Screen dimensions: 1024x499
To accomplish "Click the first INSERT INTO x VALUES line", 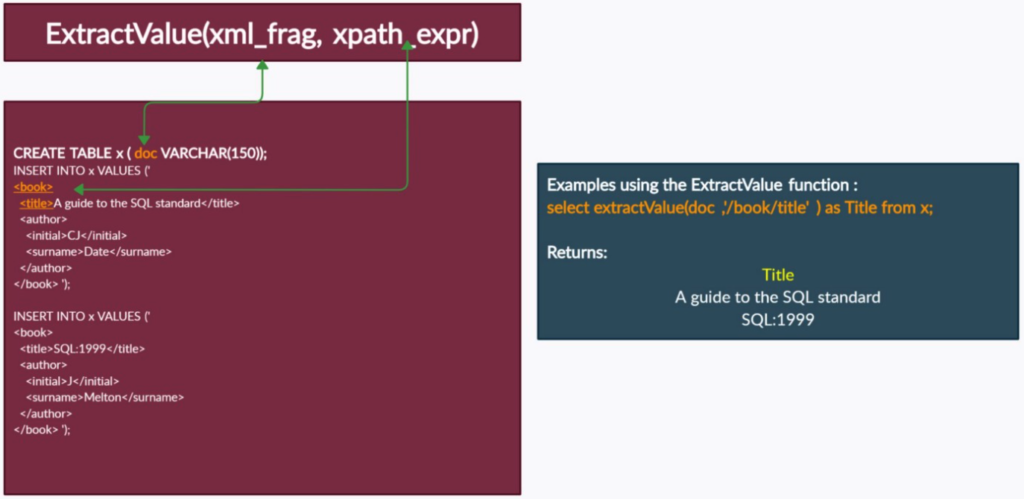I will pyautogui.click(x=82, y=170).
